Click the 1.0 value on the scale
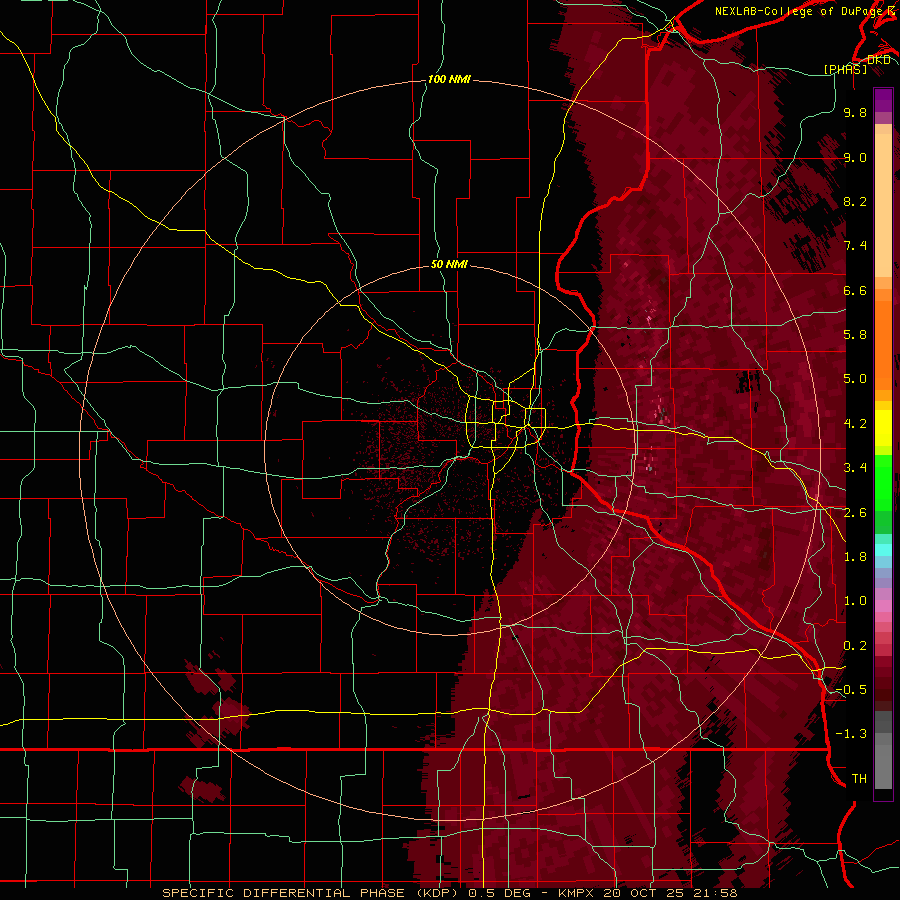Screen dimensions: 900x900 pos(855,601)
